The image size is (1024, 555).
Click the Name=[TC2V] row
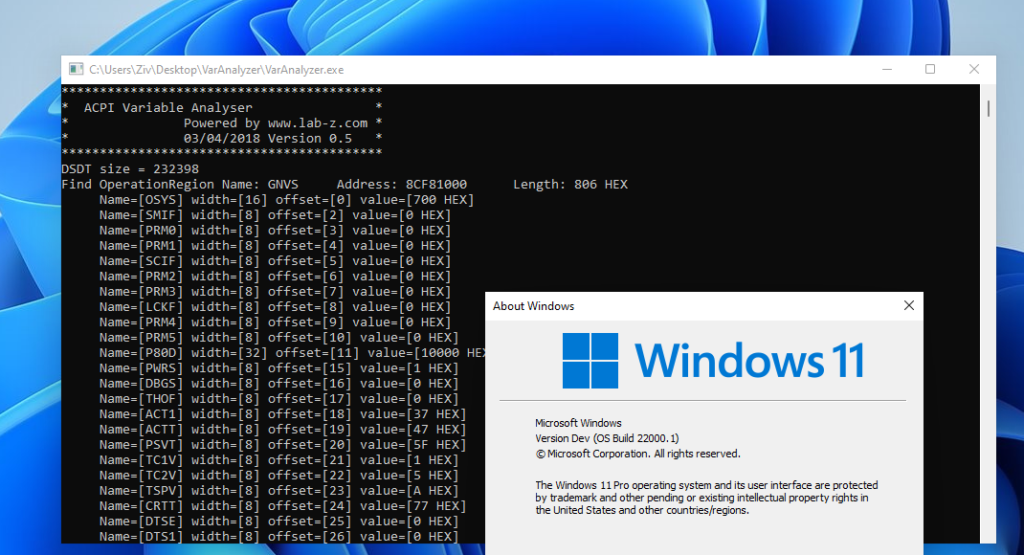point(279,476)
